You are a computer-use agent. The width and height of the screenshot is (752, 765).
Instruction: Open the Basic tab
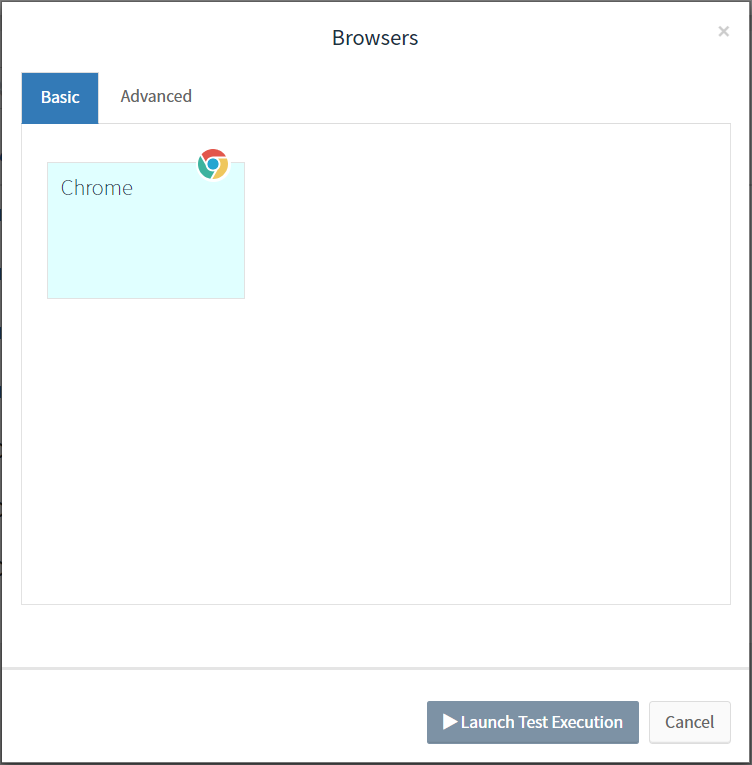pos(60,98)
